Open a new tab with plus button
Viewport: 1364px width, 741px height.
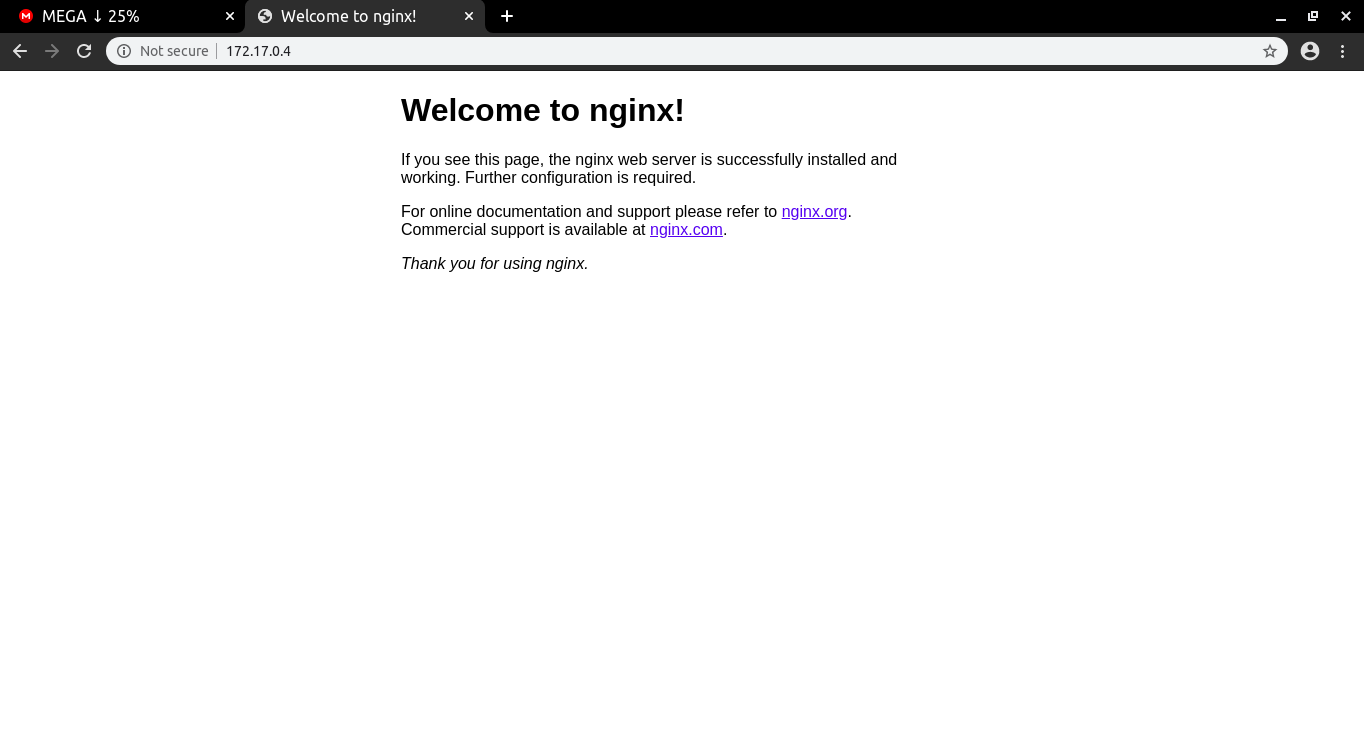pos(507,16)
